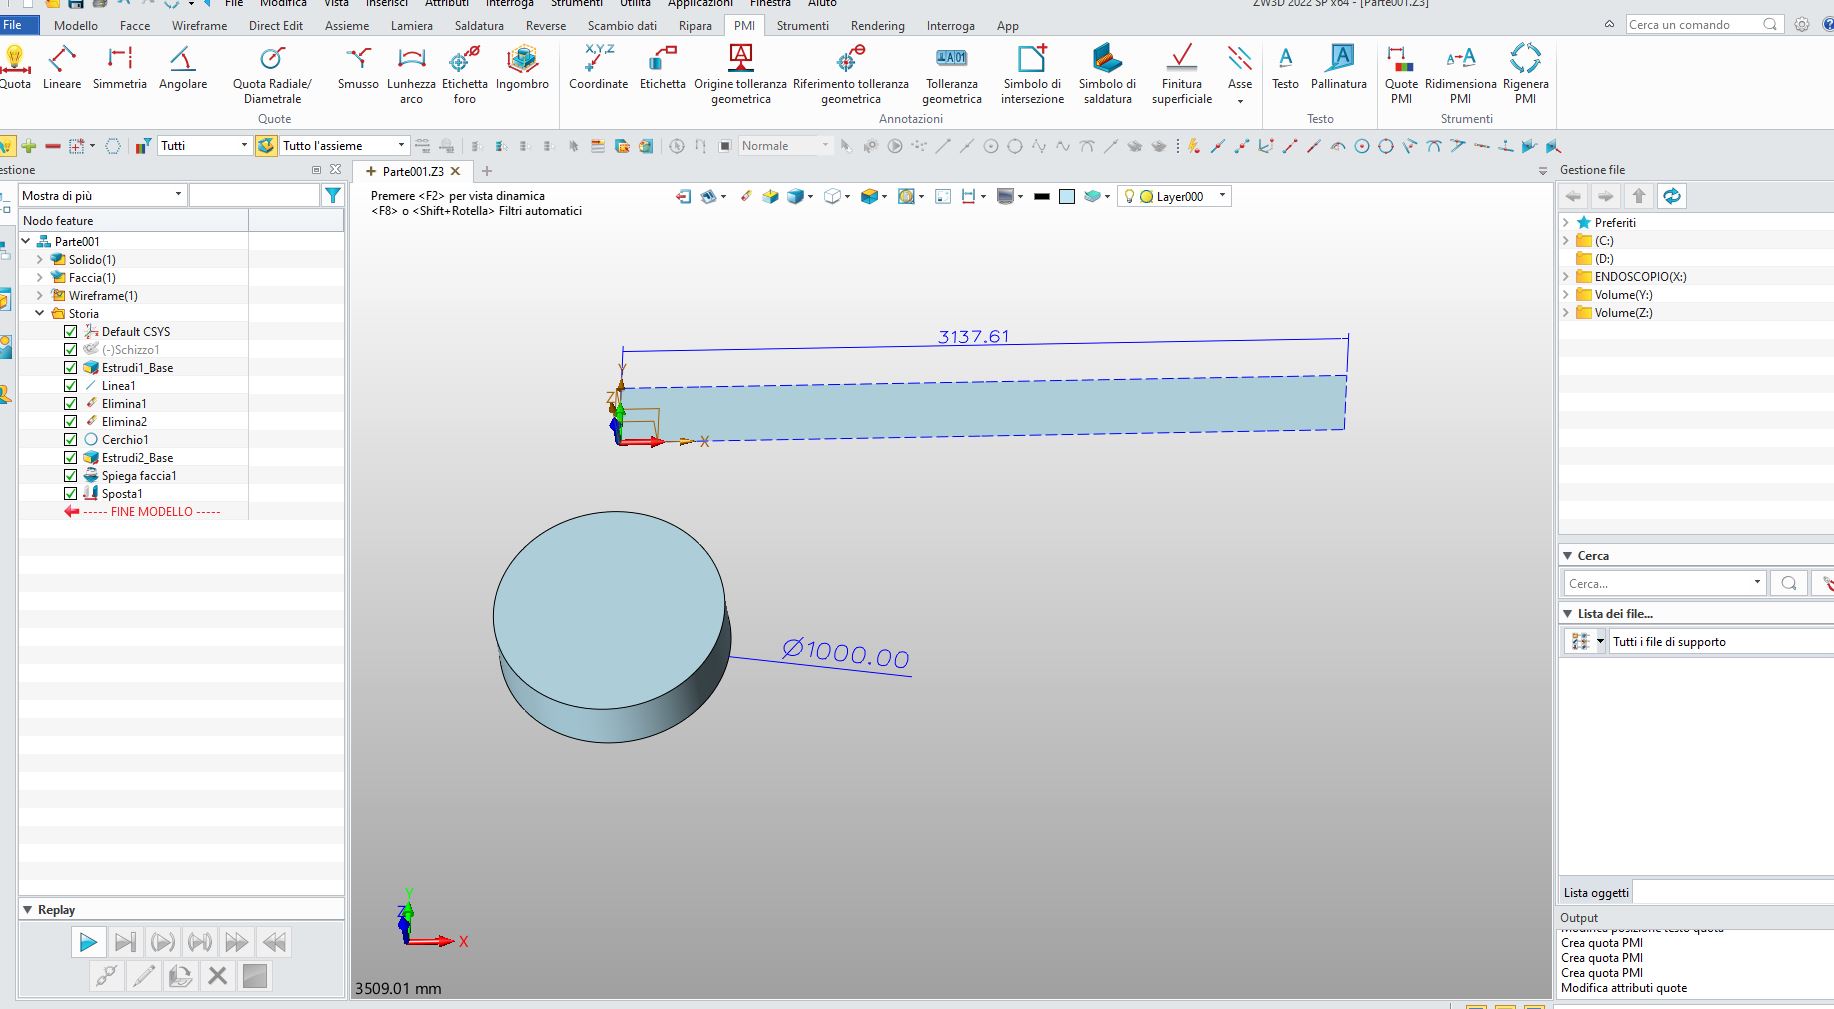The height and width of the screenshot is (1009, 1834).
Task: Click the feature tree filter funnel icon
Action: pos(333,196)
